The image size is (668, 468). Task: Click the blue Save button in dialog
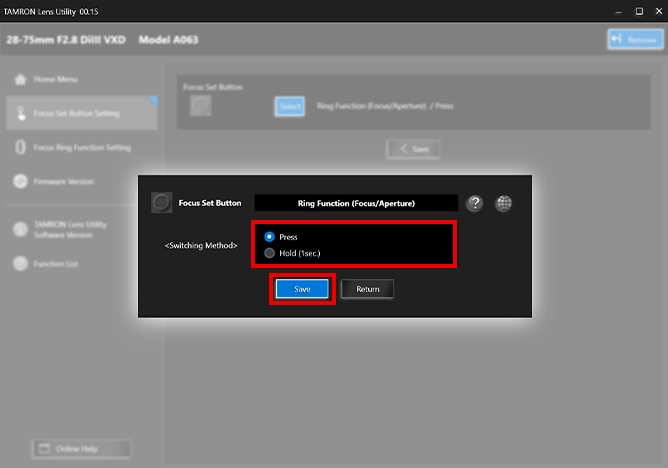[x=302, y=289]
